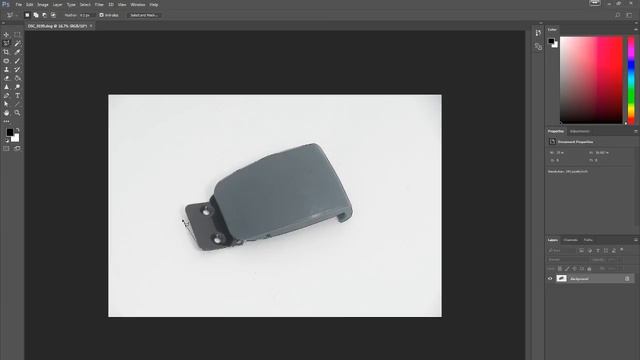Open the Properties panel menu

click(636, 131)
